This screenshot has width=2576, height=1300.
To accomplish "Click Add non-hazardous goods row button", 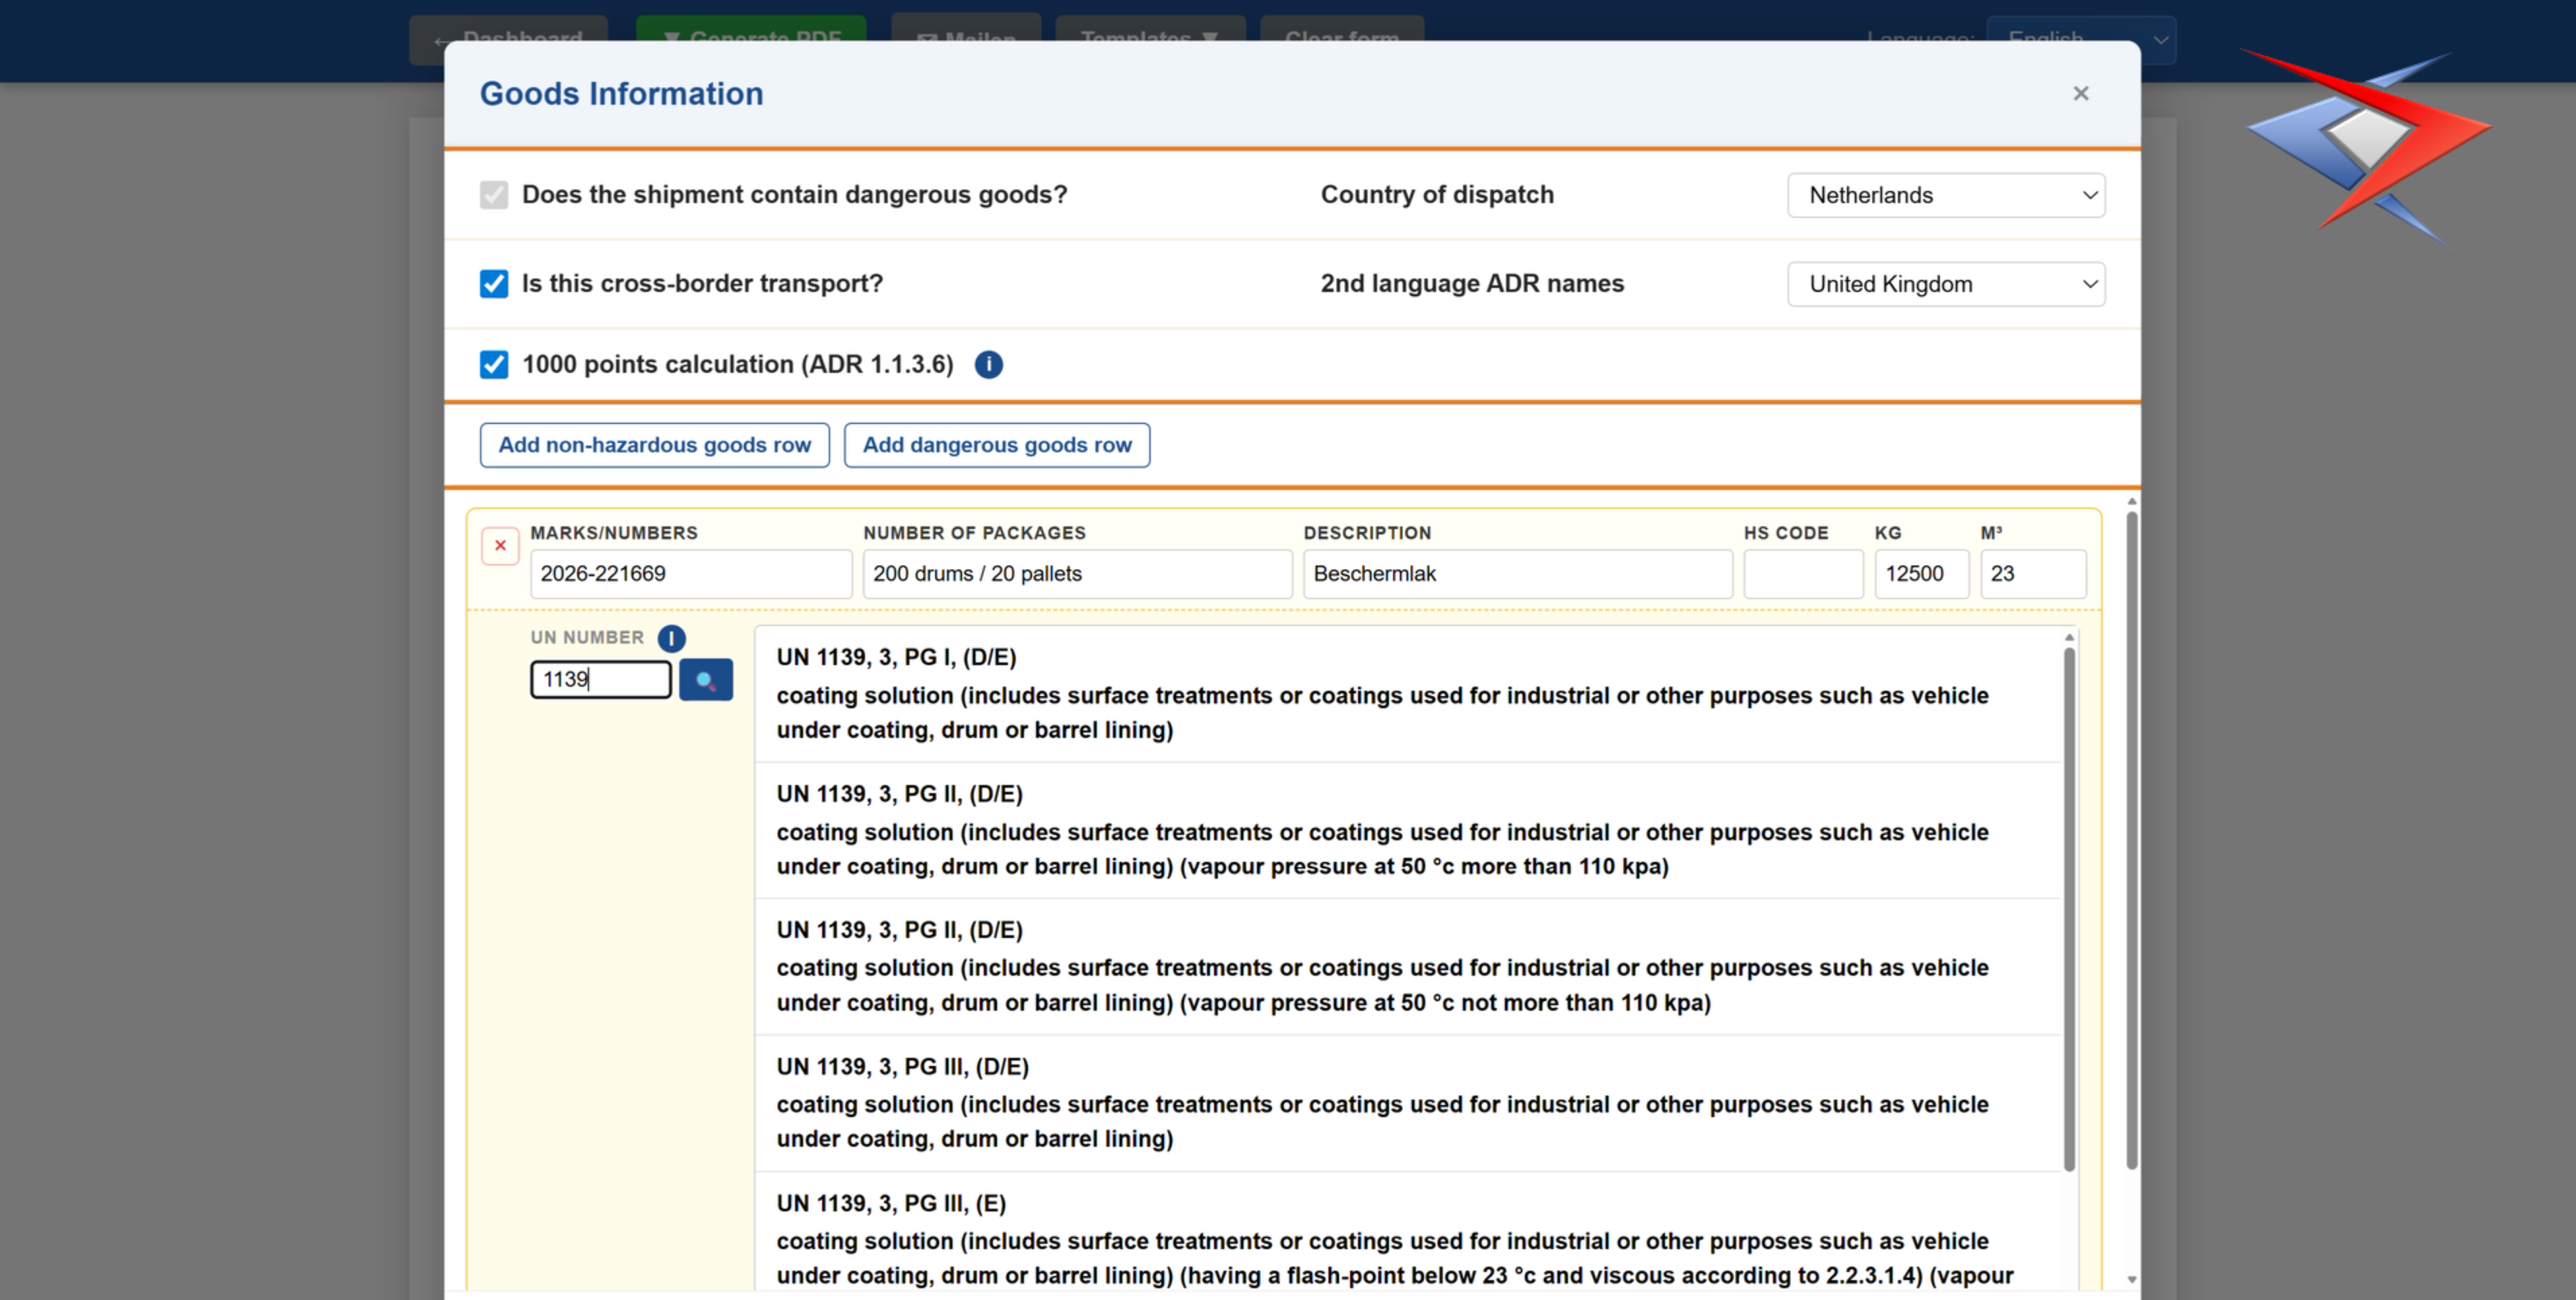I will 654,445.
